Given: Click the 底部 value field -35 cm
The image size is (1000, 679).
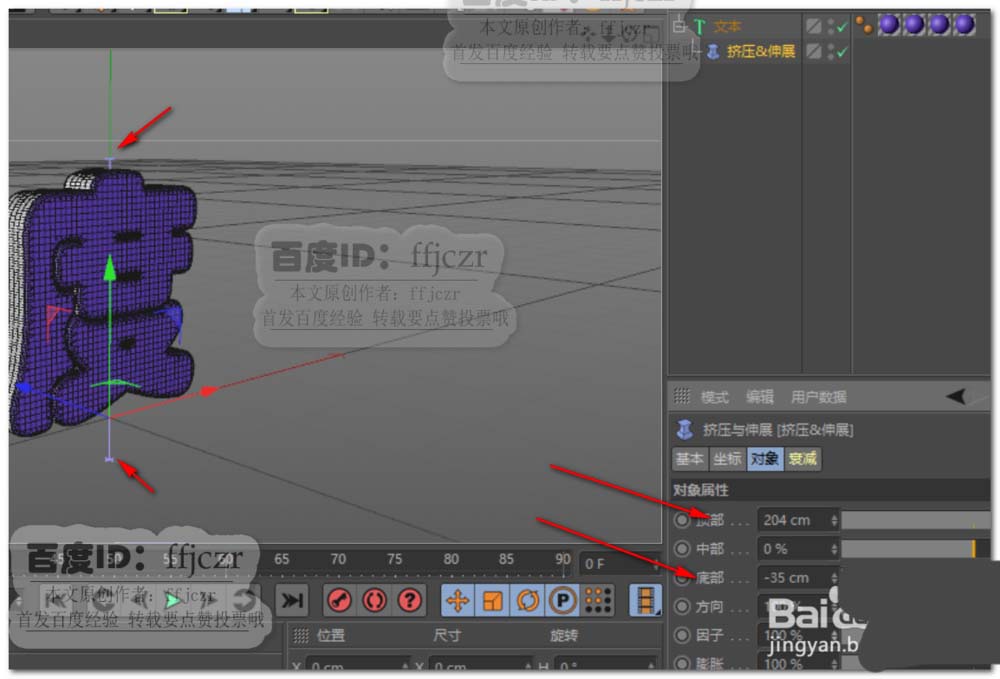Looking at the screenshot, I should pyautogui.click(x=793, y=578).
